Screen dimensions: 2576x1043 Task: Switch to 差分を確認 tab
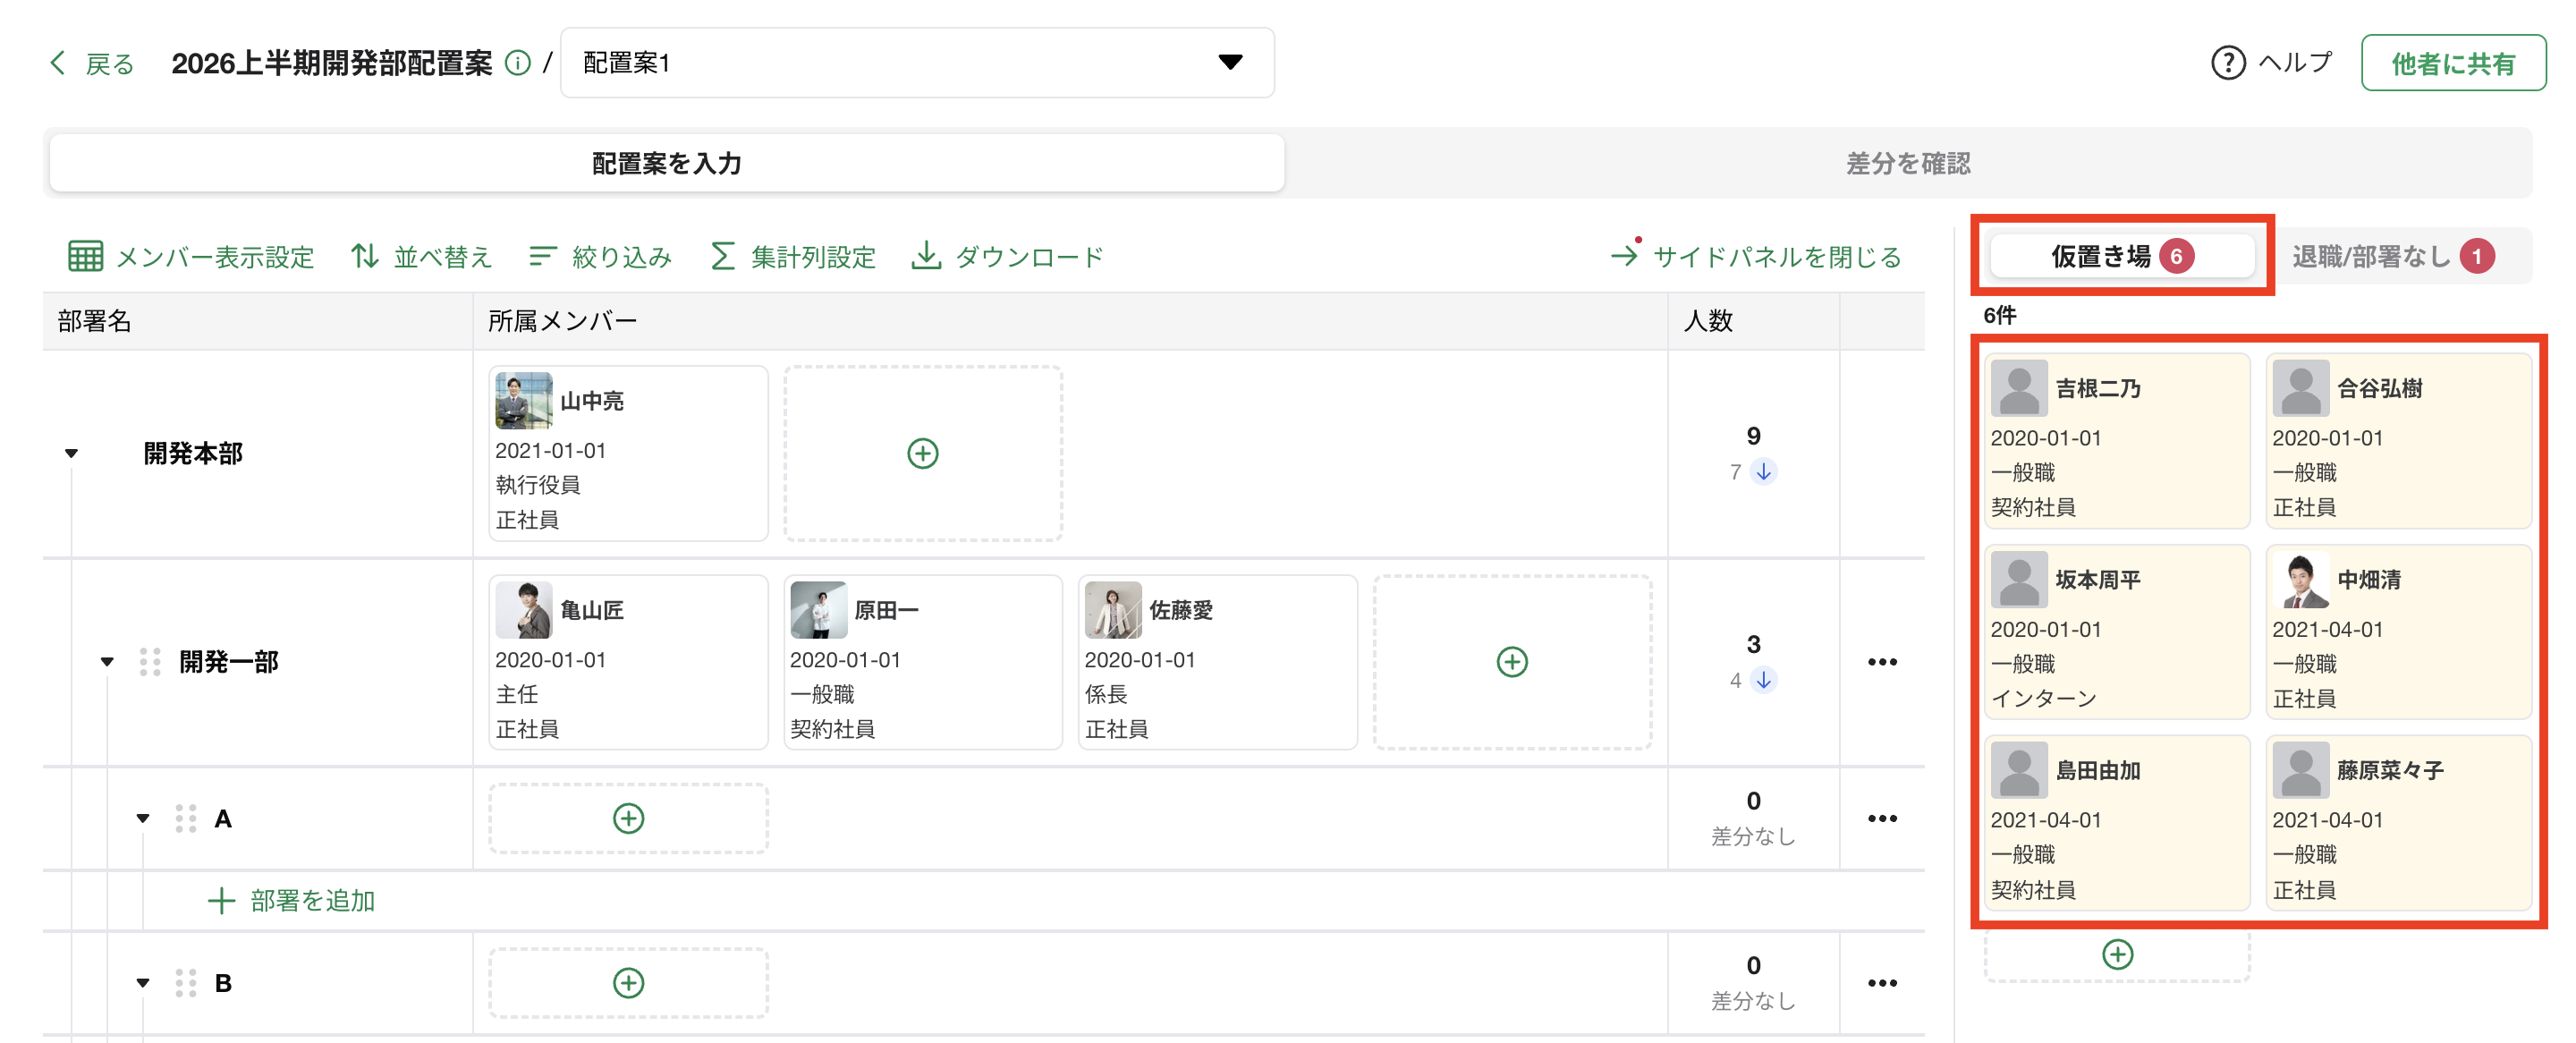point(1907,163)
